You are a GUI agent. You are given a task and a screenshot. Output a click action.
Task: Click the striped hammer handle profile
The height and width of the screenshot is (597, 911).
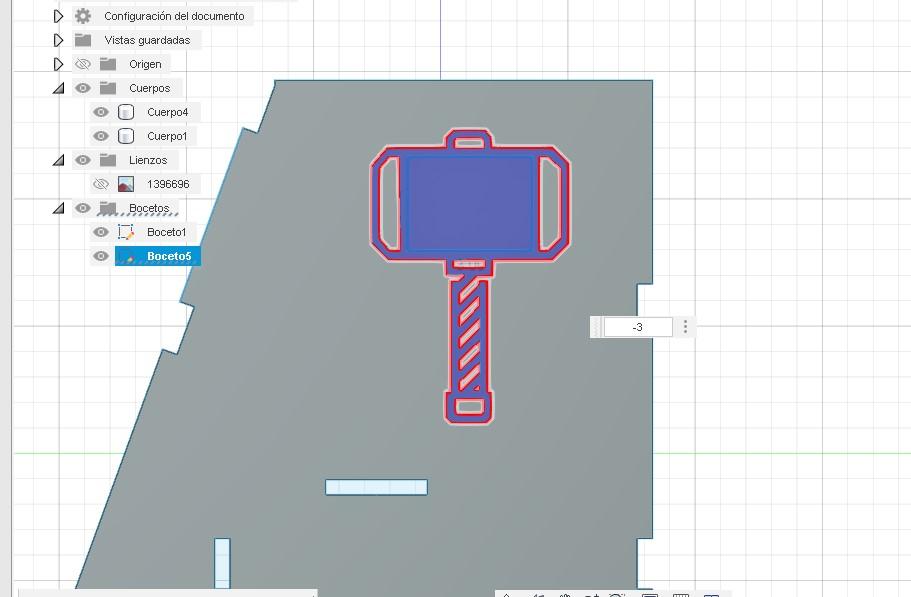469,337
